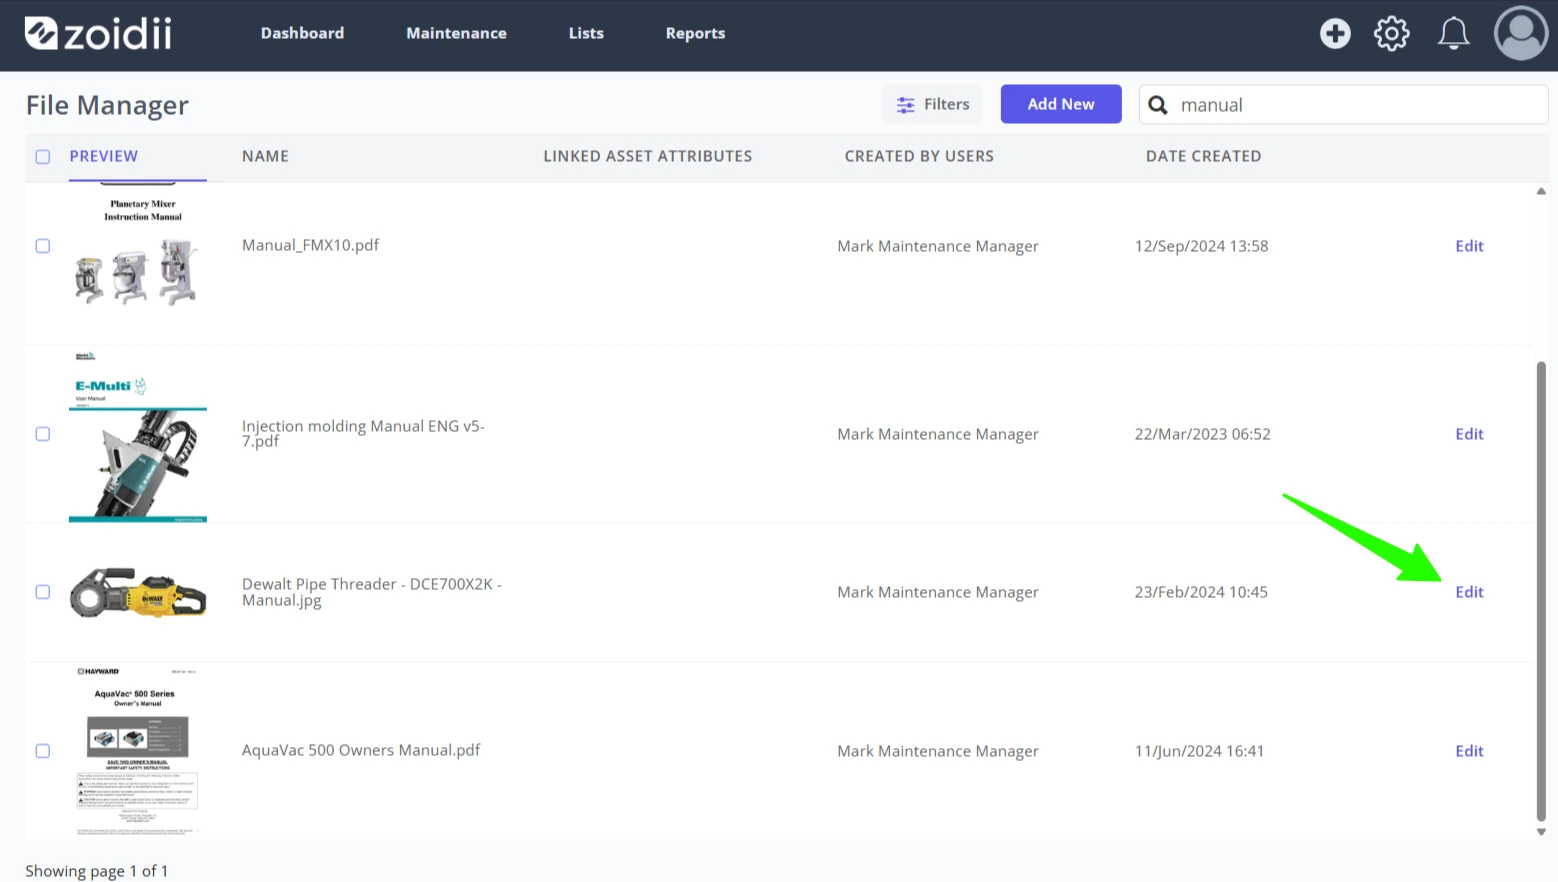Check the Dewalt Pipe Threader row checkbox

[x=43, y=592]
